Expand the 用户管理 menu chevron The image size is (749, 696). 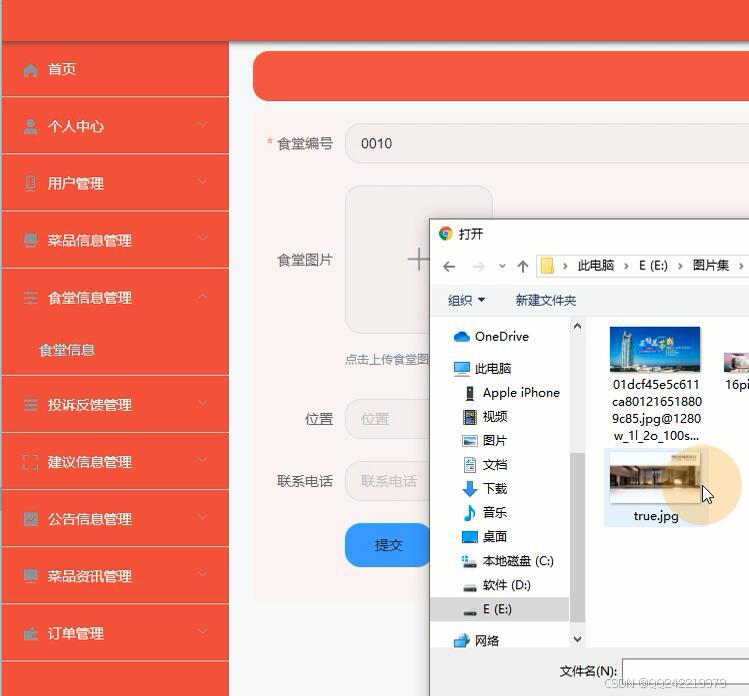pyautogui.click(x=203, y=182)
